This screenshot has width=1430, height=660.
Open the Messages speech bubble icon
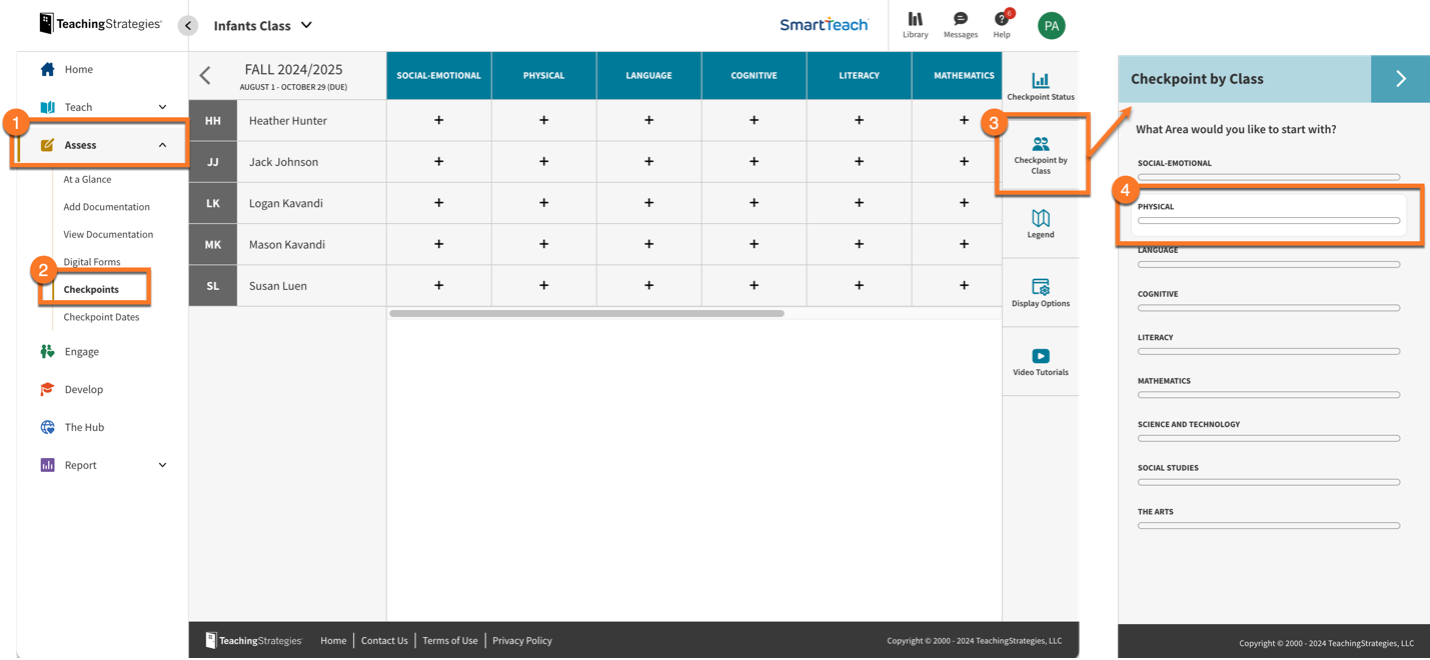[960, 20]
